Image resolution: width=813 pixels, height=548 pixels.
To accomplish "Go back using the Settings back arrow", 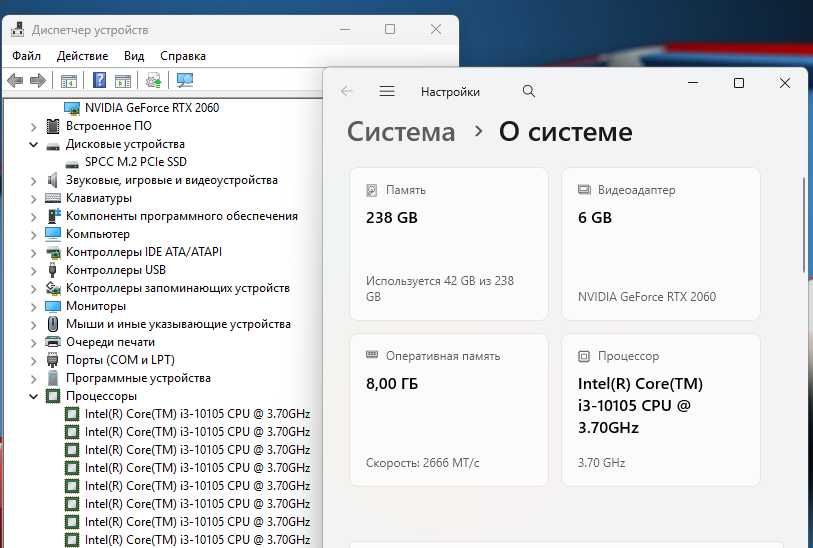I will click(x=346, y=91).
